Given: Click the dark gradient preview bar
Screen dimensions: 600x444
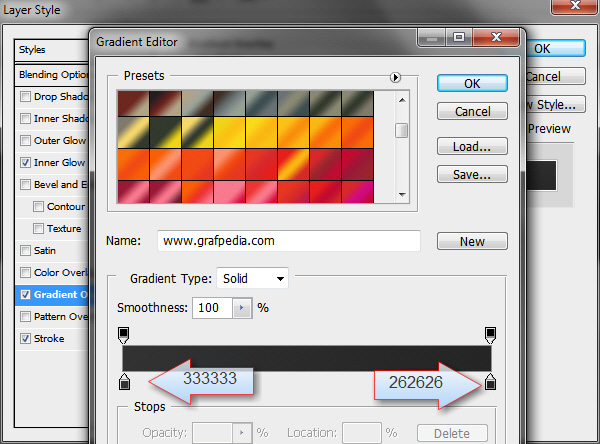Looking at the screenshot, I should click(x=307, y=358).
